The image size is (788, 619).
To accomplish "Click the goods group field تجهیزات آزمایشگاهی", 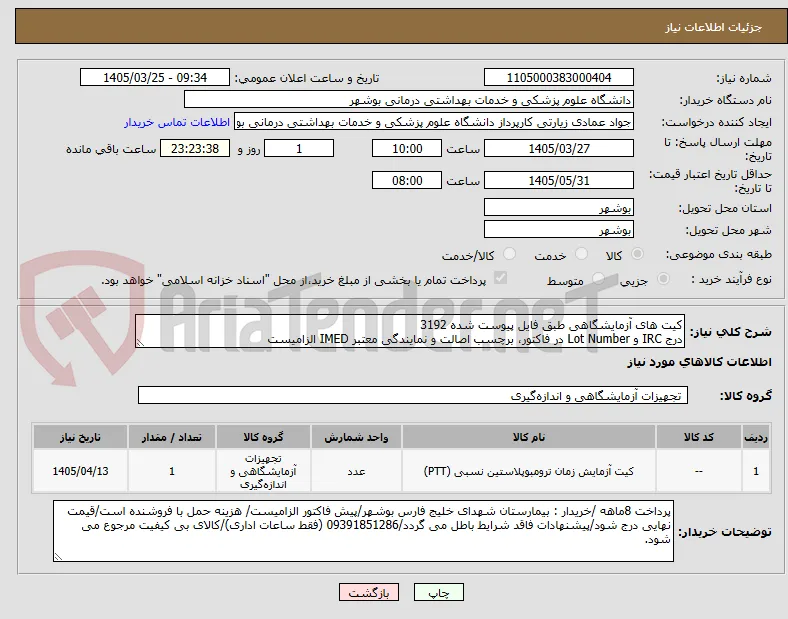I will tap(413, 395).
